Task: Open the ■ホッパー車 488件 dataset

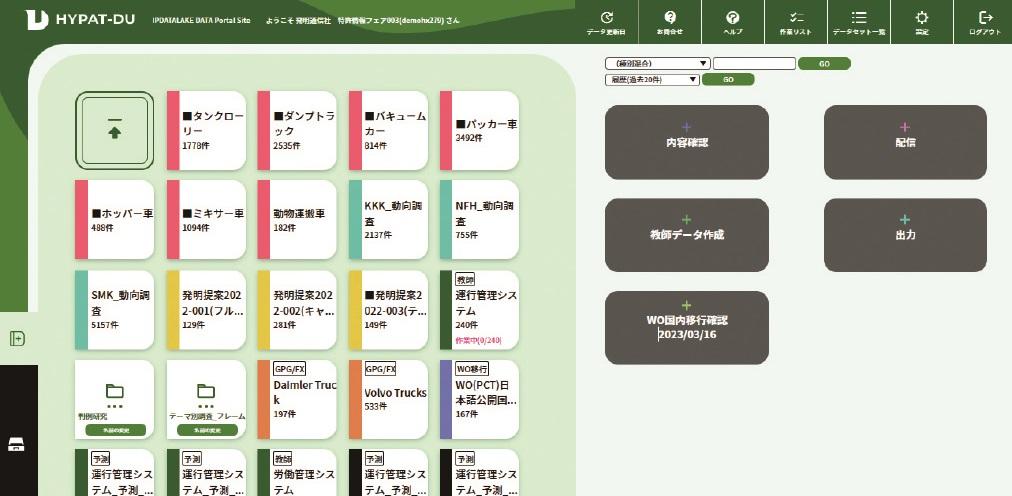Action: 115,220
